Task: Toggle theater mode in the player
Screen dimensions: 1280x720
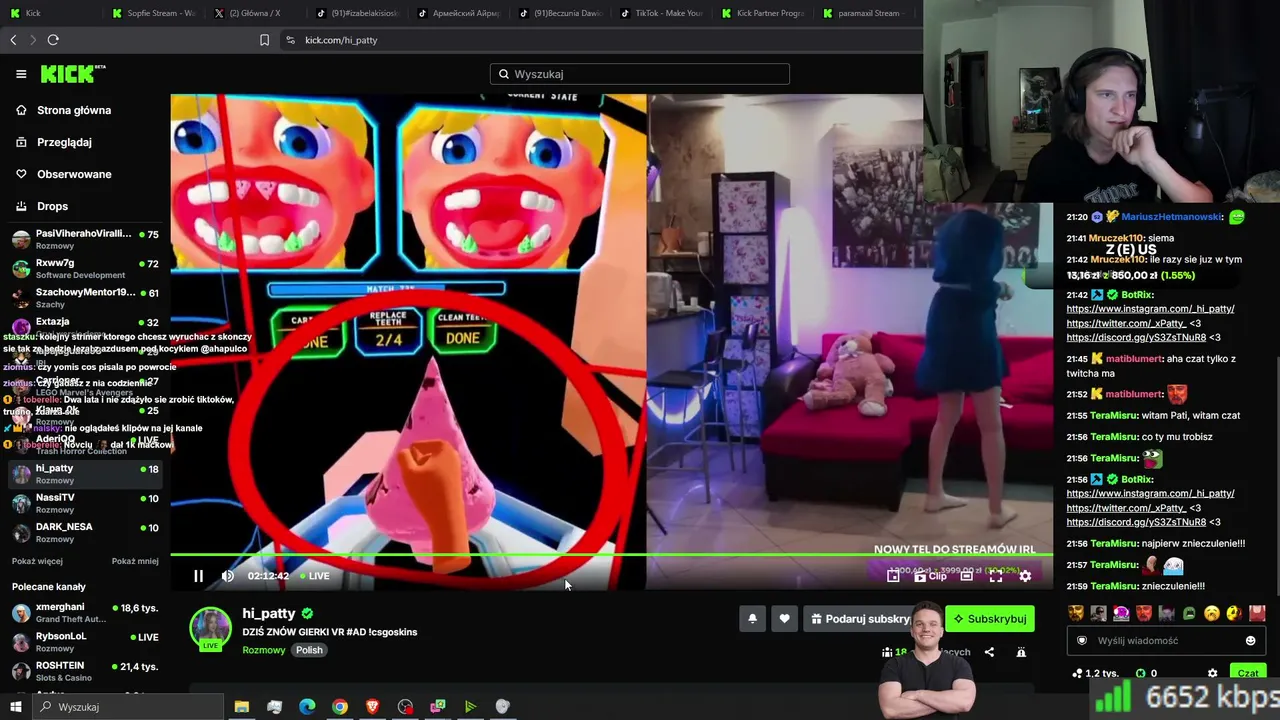Action: click(966, 576)
